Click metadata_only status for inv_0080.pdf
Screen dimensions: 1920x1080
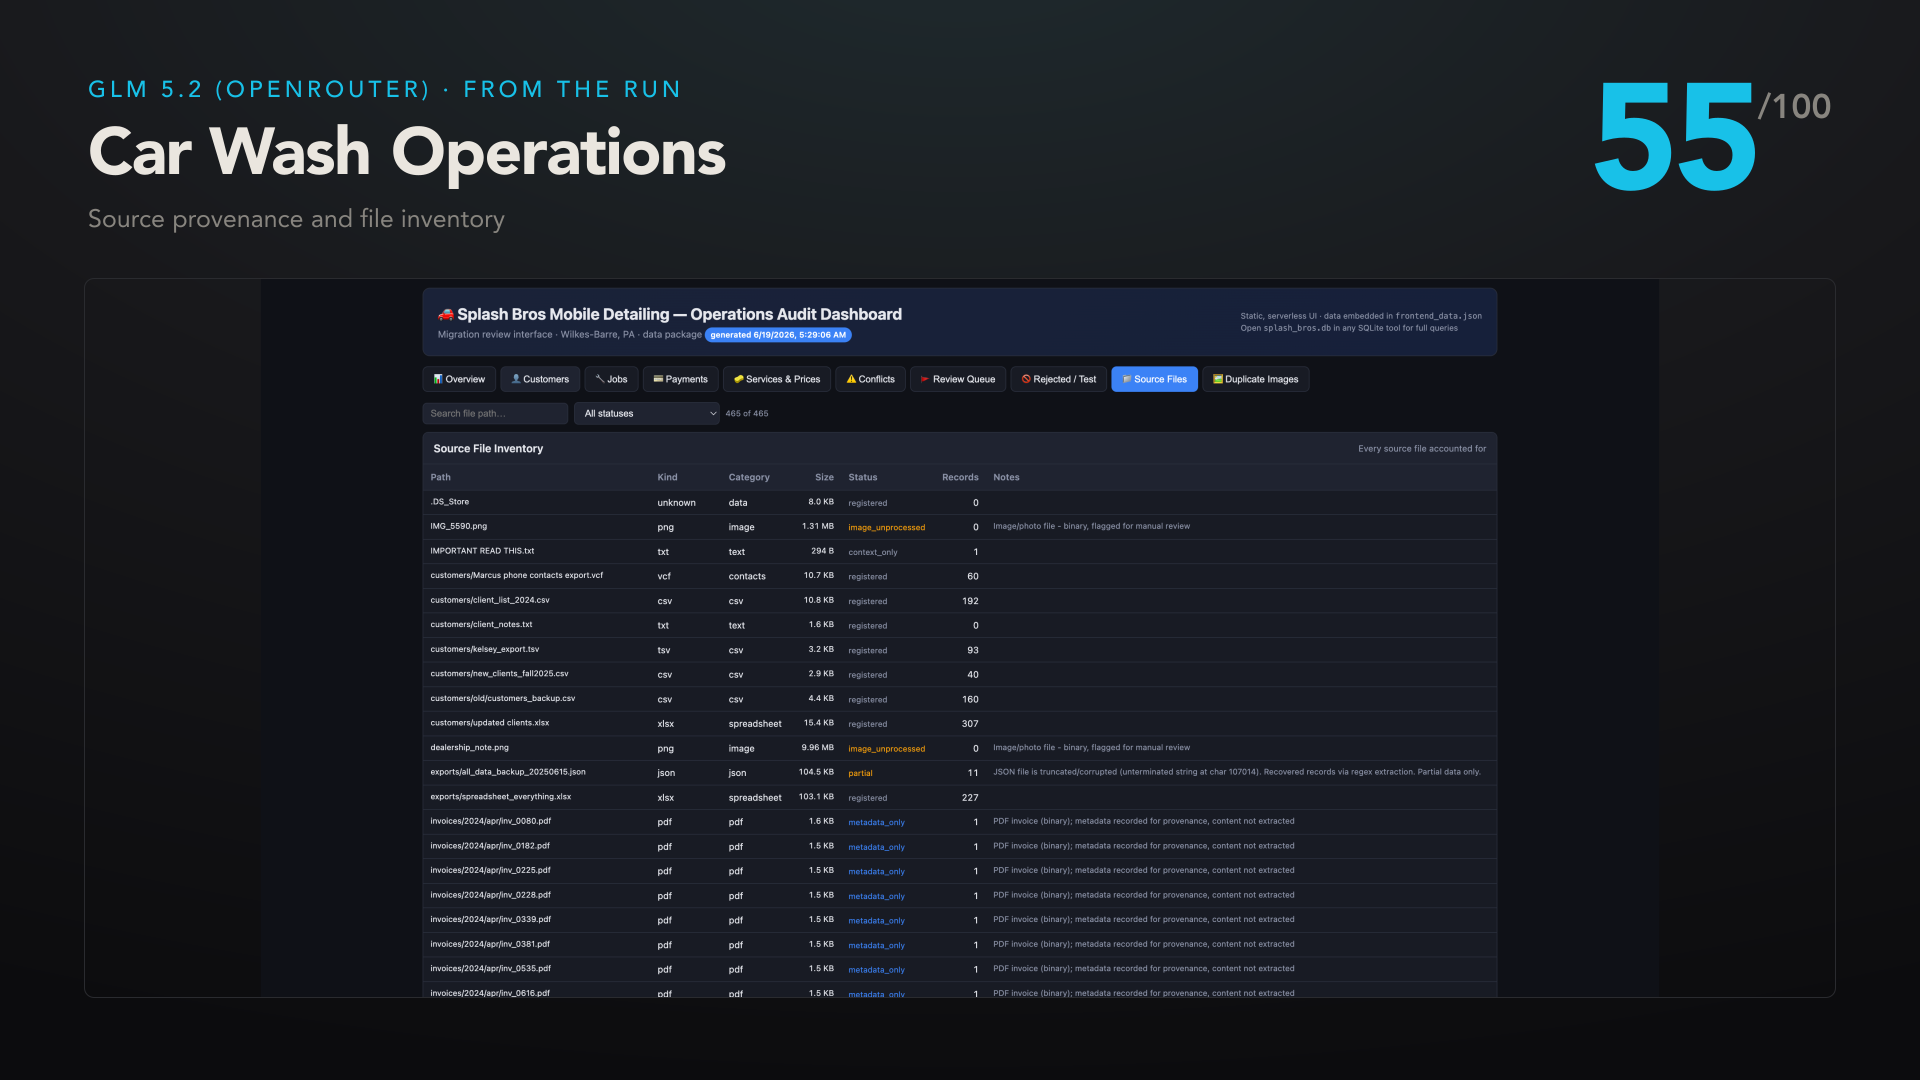click(x=876, y=822)
